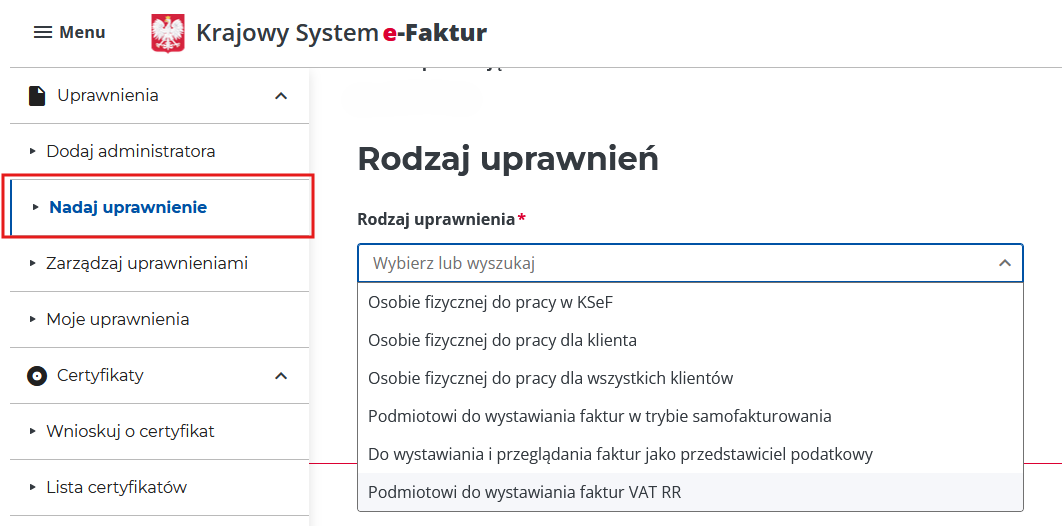This screenshot has height=526, width=1062.
Task: Choose Podmiotowi do wystawiania faktur VAT RR
Action: [524, 492]
